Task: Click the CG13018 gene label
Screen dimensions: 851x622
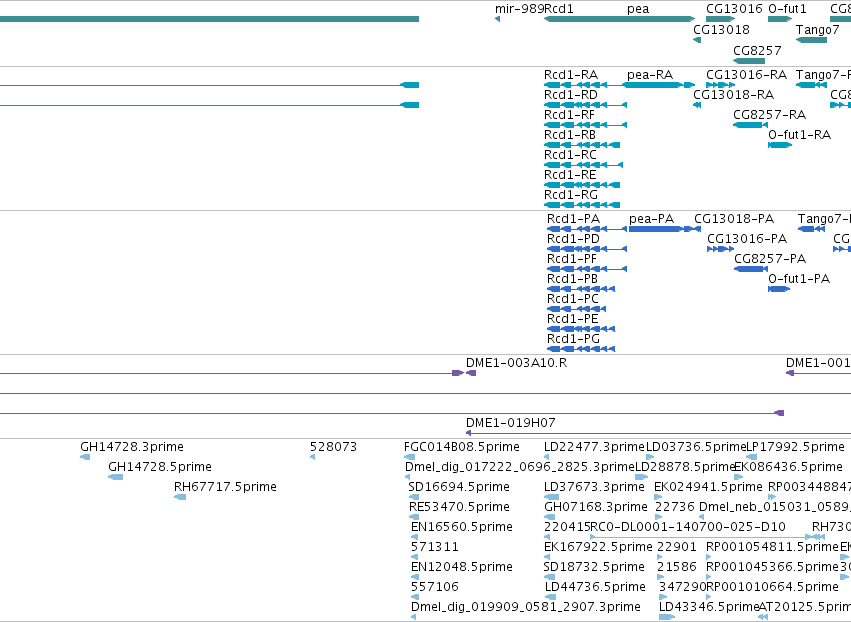Action: (x=721, y=30)
